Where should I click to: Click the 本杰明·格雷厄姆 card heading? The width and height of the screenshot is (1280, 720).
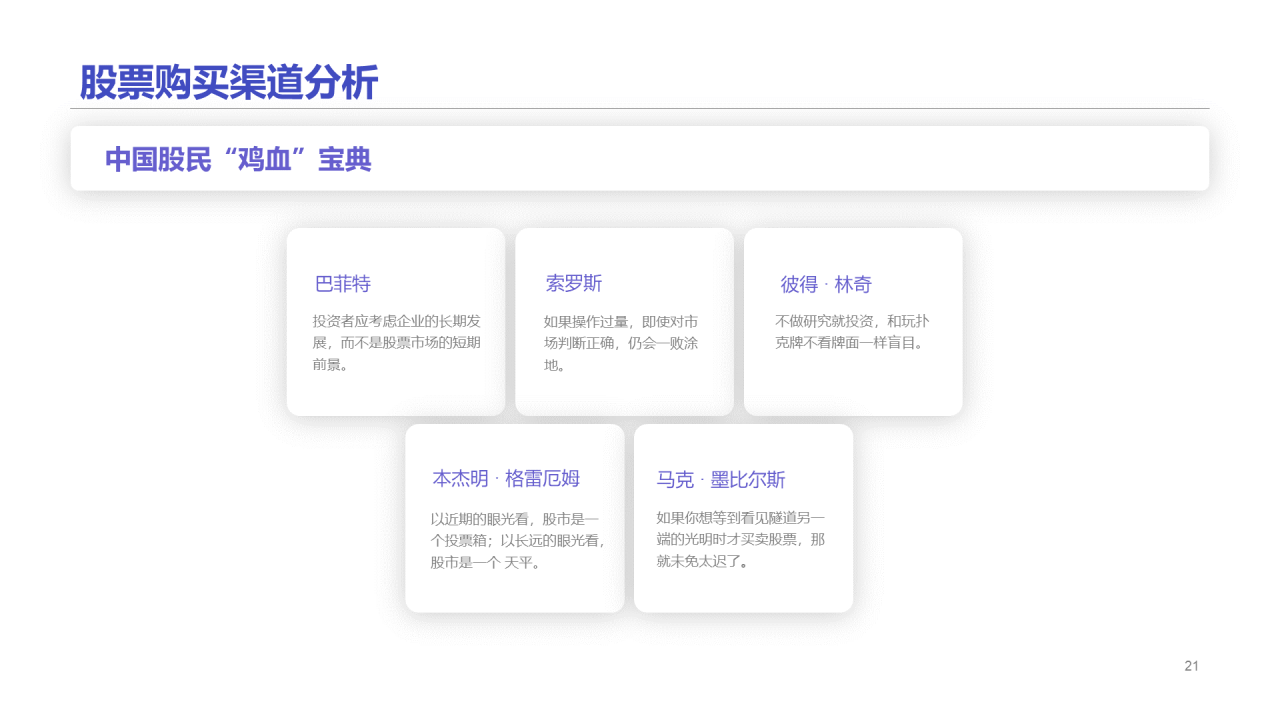pyautogui.click(x=506, y=479)
